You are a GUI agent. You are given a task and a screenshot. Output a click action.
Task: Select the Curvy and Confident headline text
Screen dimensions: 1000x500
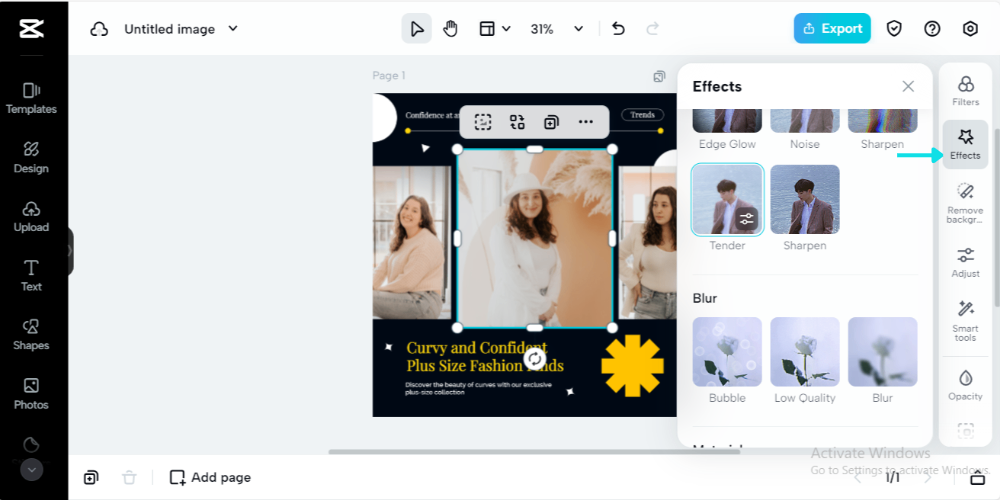(x=485, y=357)
